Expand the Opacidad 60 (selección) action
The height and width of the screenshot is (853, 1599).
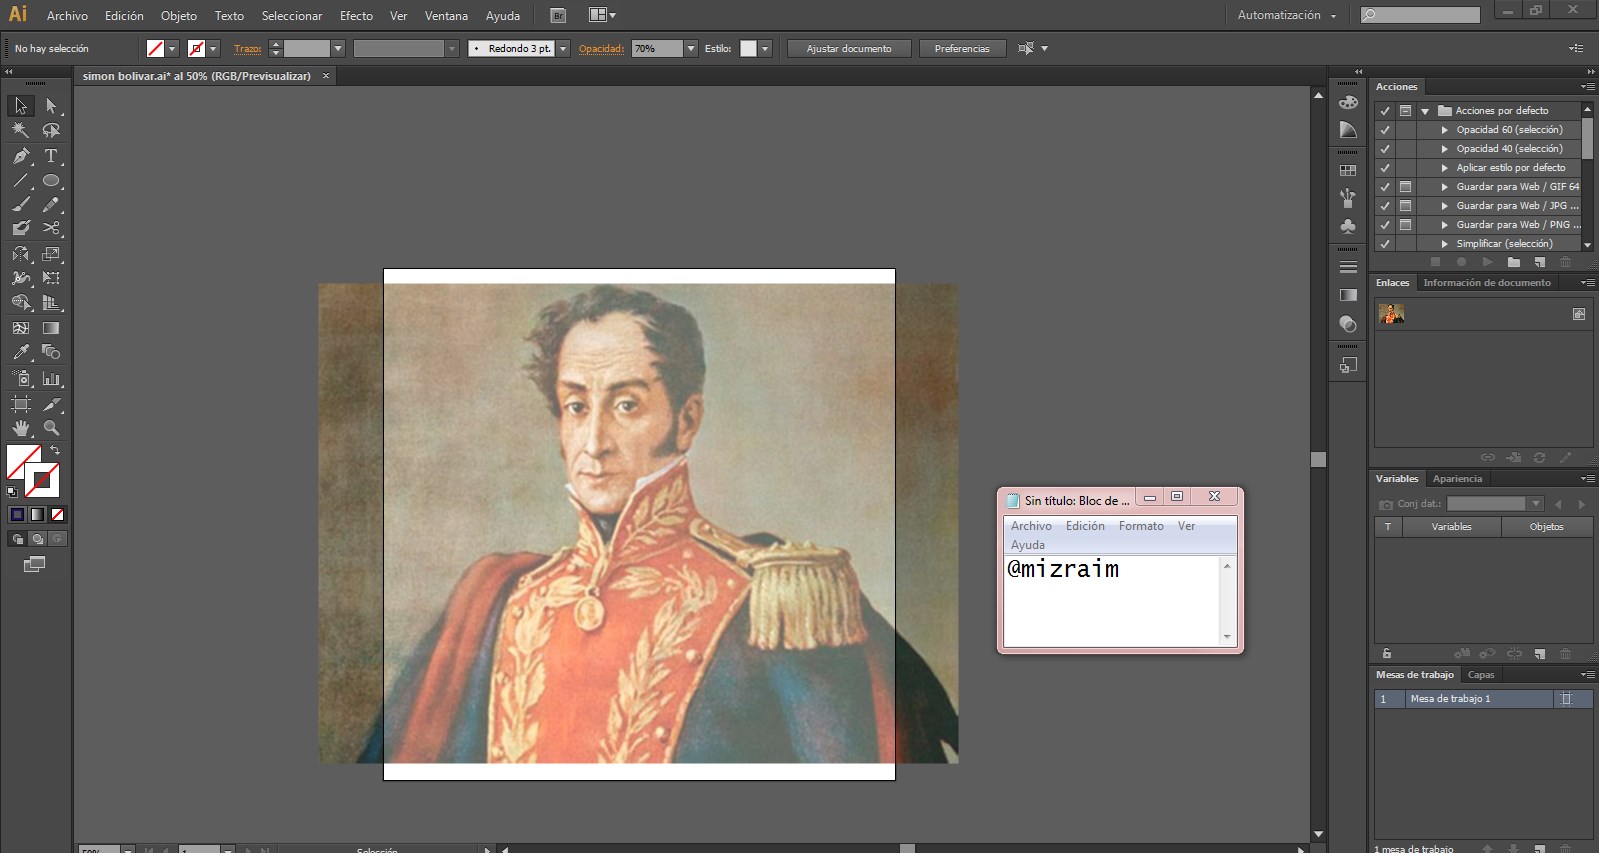click(1444, 130)
